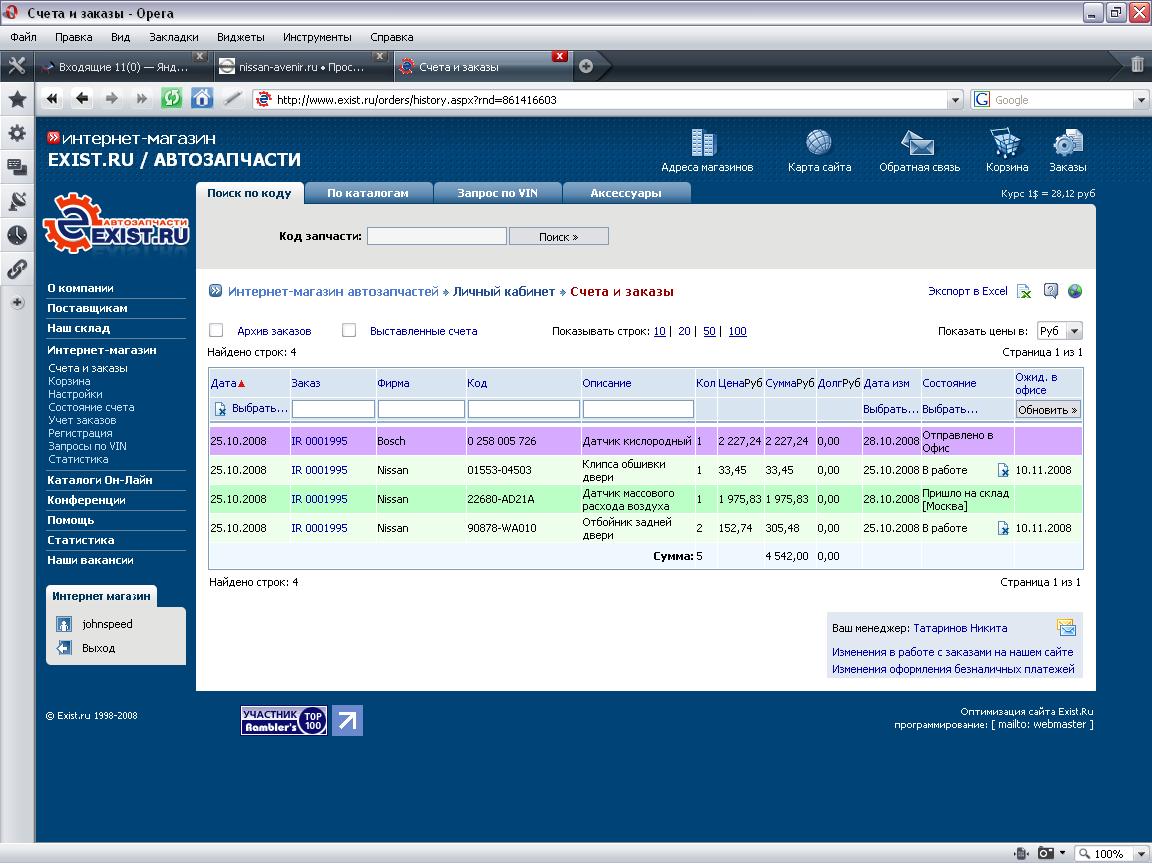
Task: Open the currency Руб dropdown
Action: tap(1059, 331)
